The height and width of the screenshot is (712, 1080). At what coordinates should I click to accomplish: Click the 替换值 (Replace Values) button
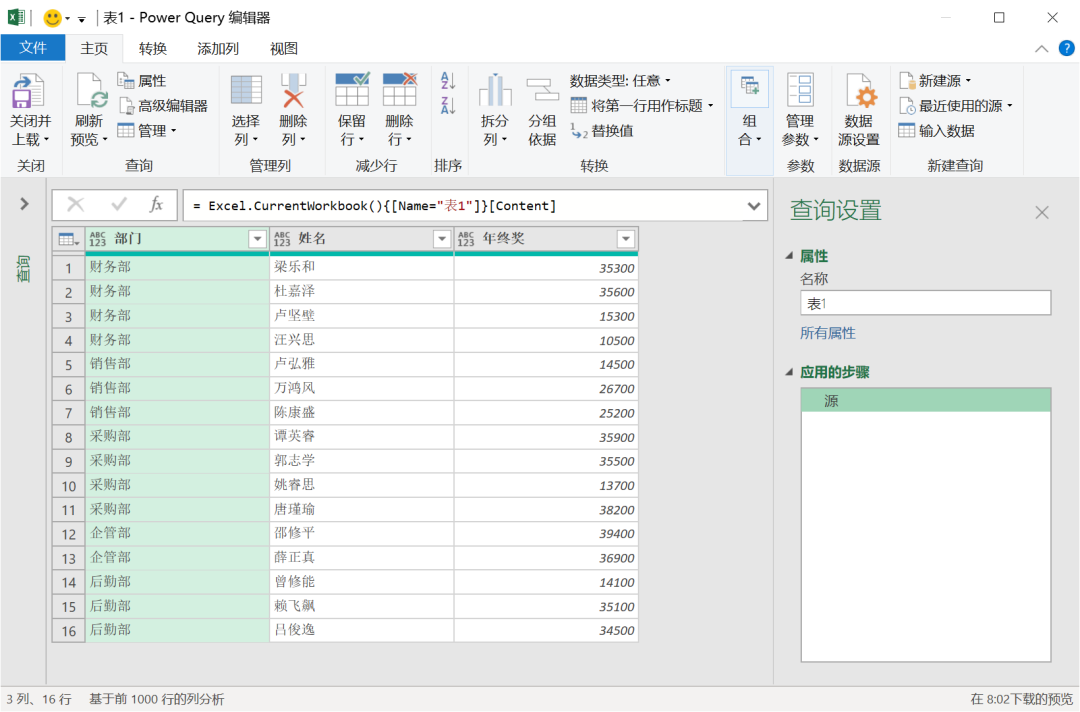pos(602,131)
